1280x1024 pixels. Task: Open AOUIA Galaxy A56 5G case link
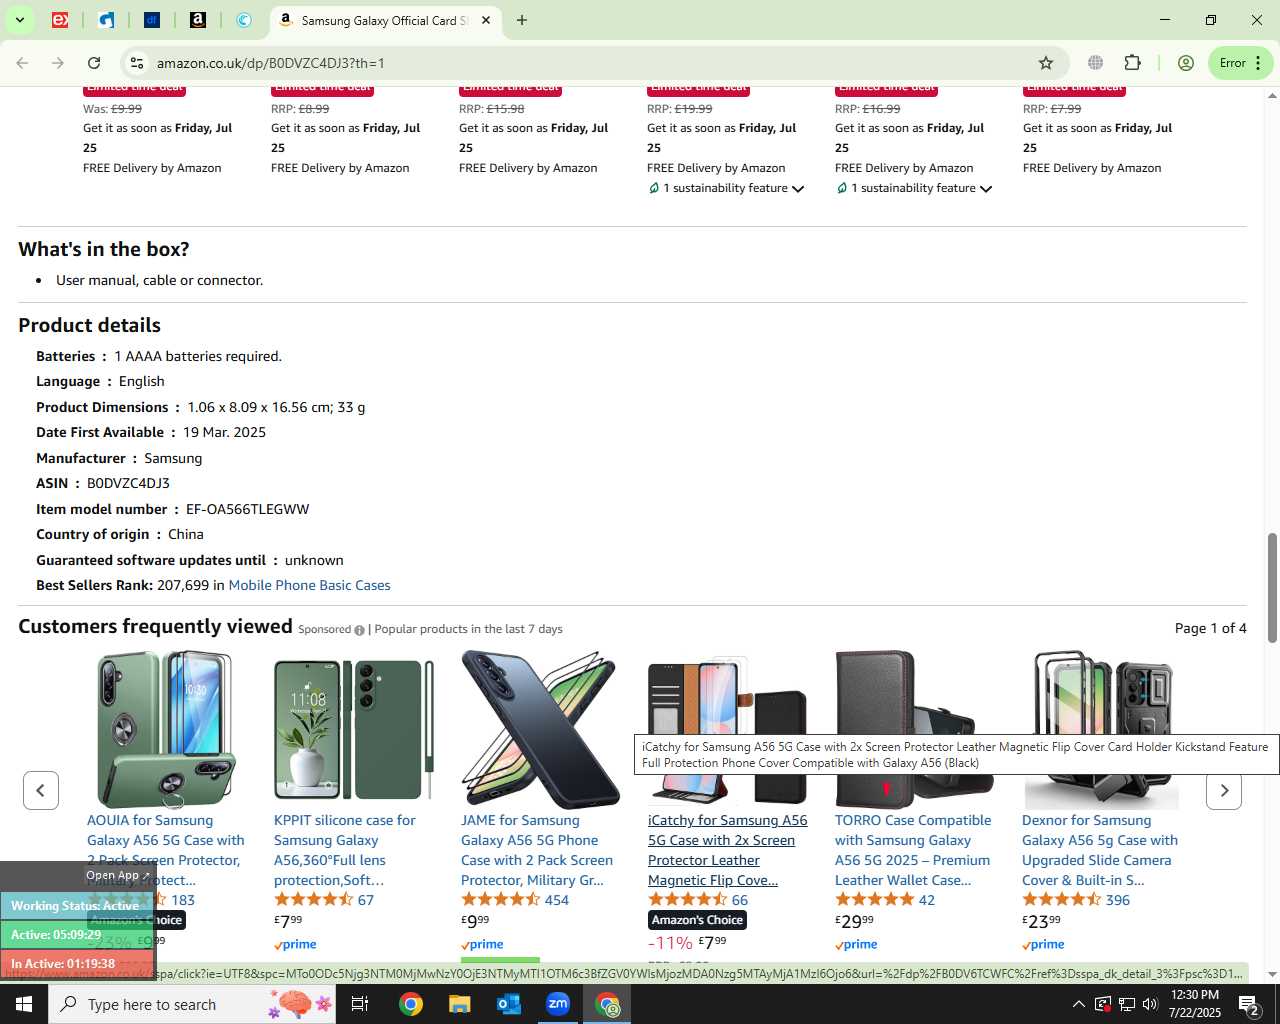(x=165, y=850)
